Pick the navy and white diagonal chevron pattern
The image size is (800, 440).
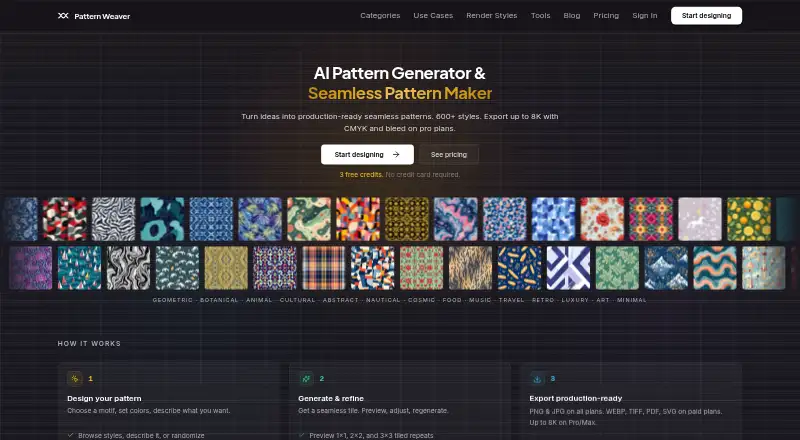click(x=568, y=268)
